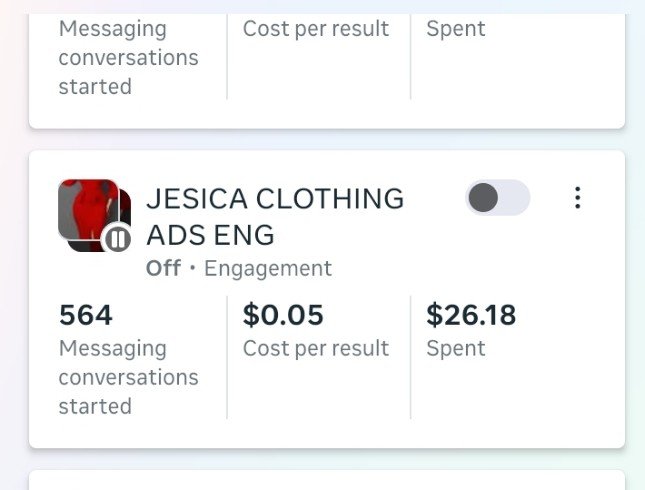645x490 pixels.
Task: Click the $0.05 cost per result value
Action: coord(283,316)
